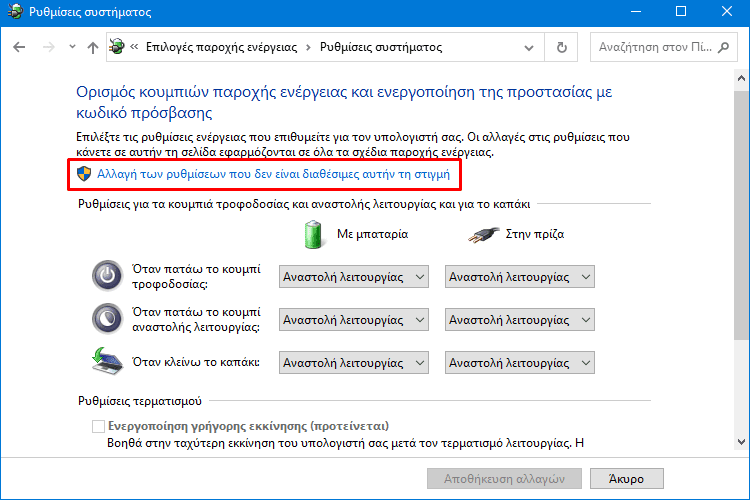Go back with the left arrow

click(x=19, y=47)
